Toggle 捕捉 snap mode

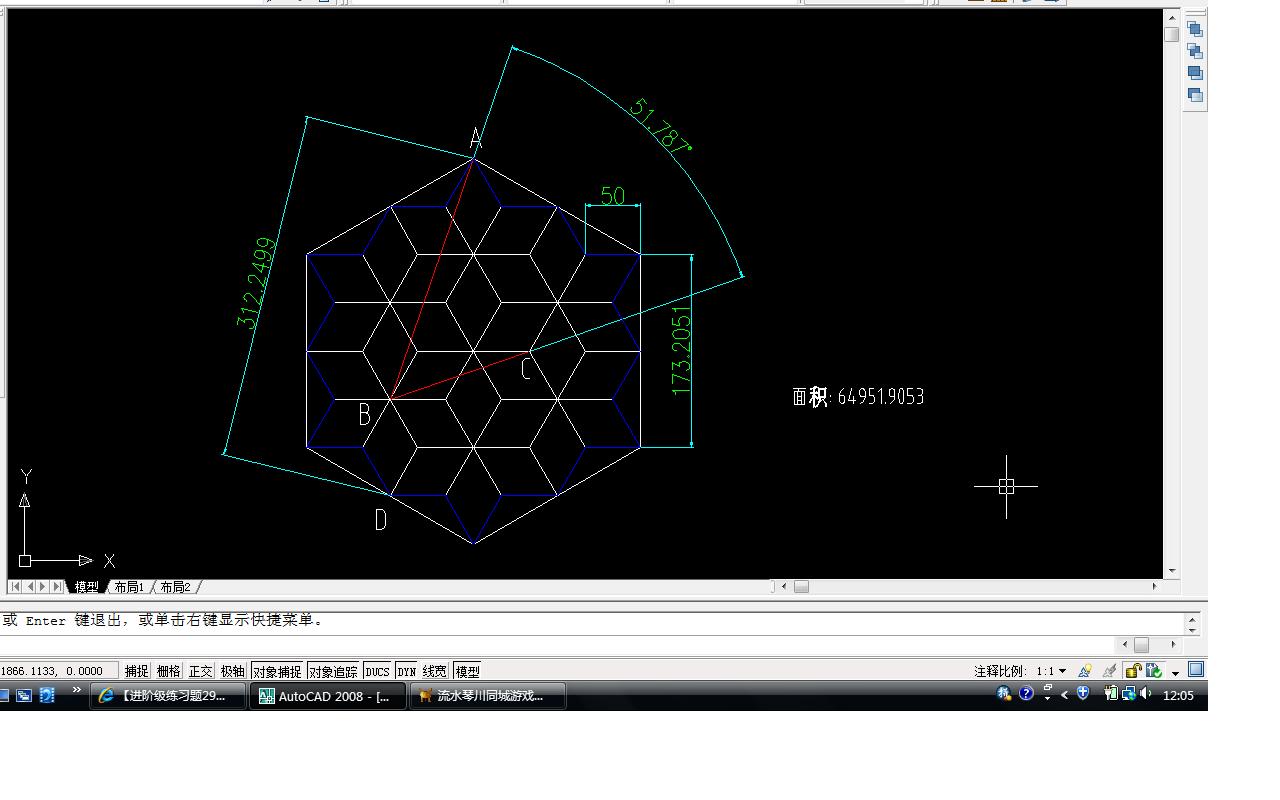pos(136,671)
